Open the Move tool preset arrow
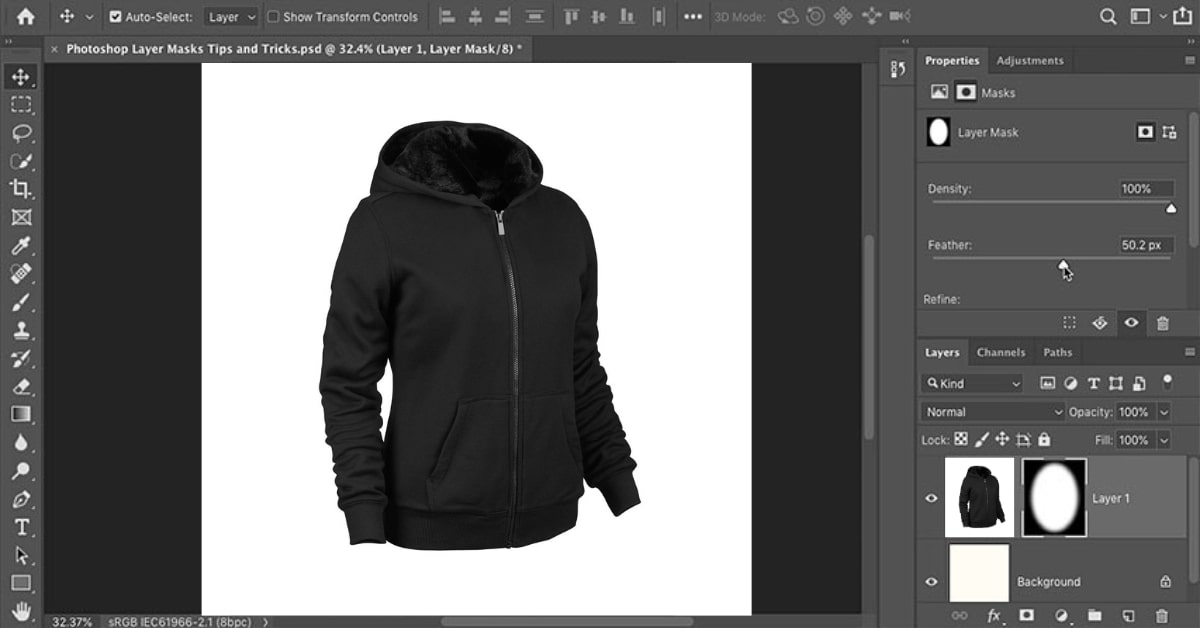 (90, 17)
